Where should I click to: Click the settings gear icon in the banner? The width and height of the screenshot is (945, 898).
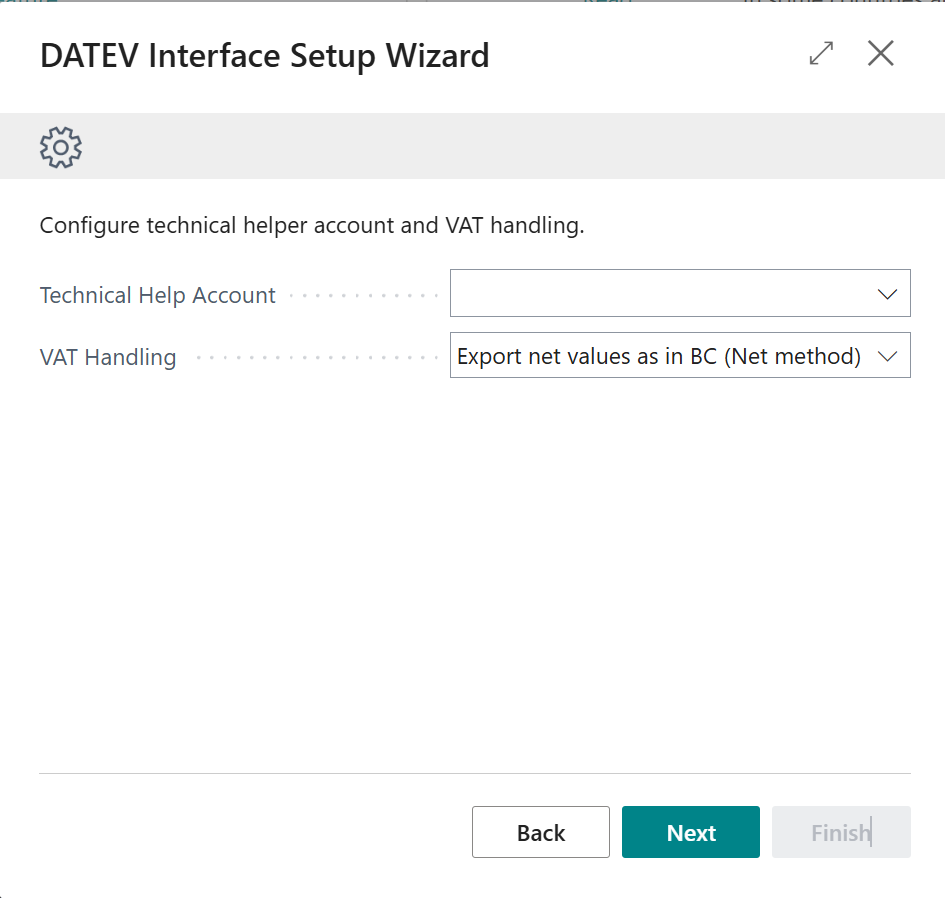[x=61, y=147]
